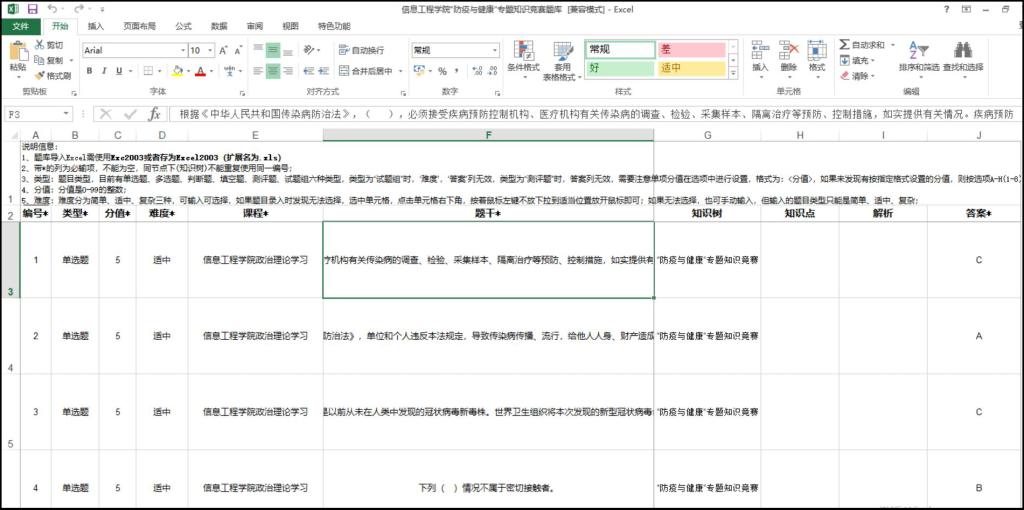Screen dimensions: 1024x510
Task: Toggle Wrap Text (自动换行)
Action: pyautogui.click(x=361, y=50)
